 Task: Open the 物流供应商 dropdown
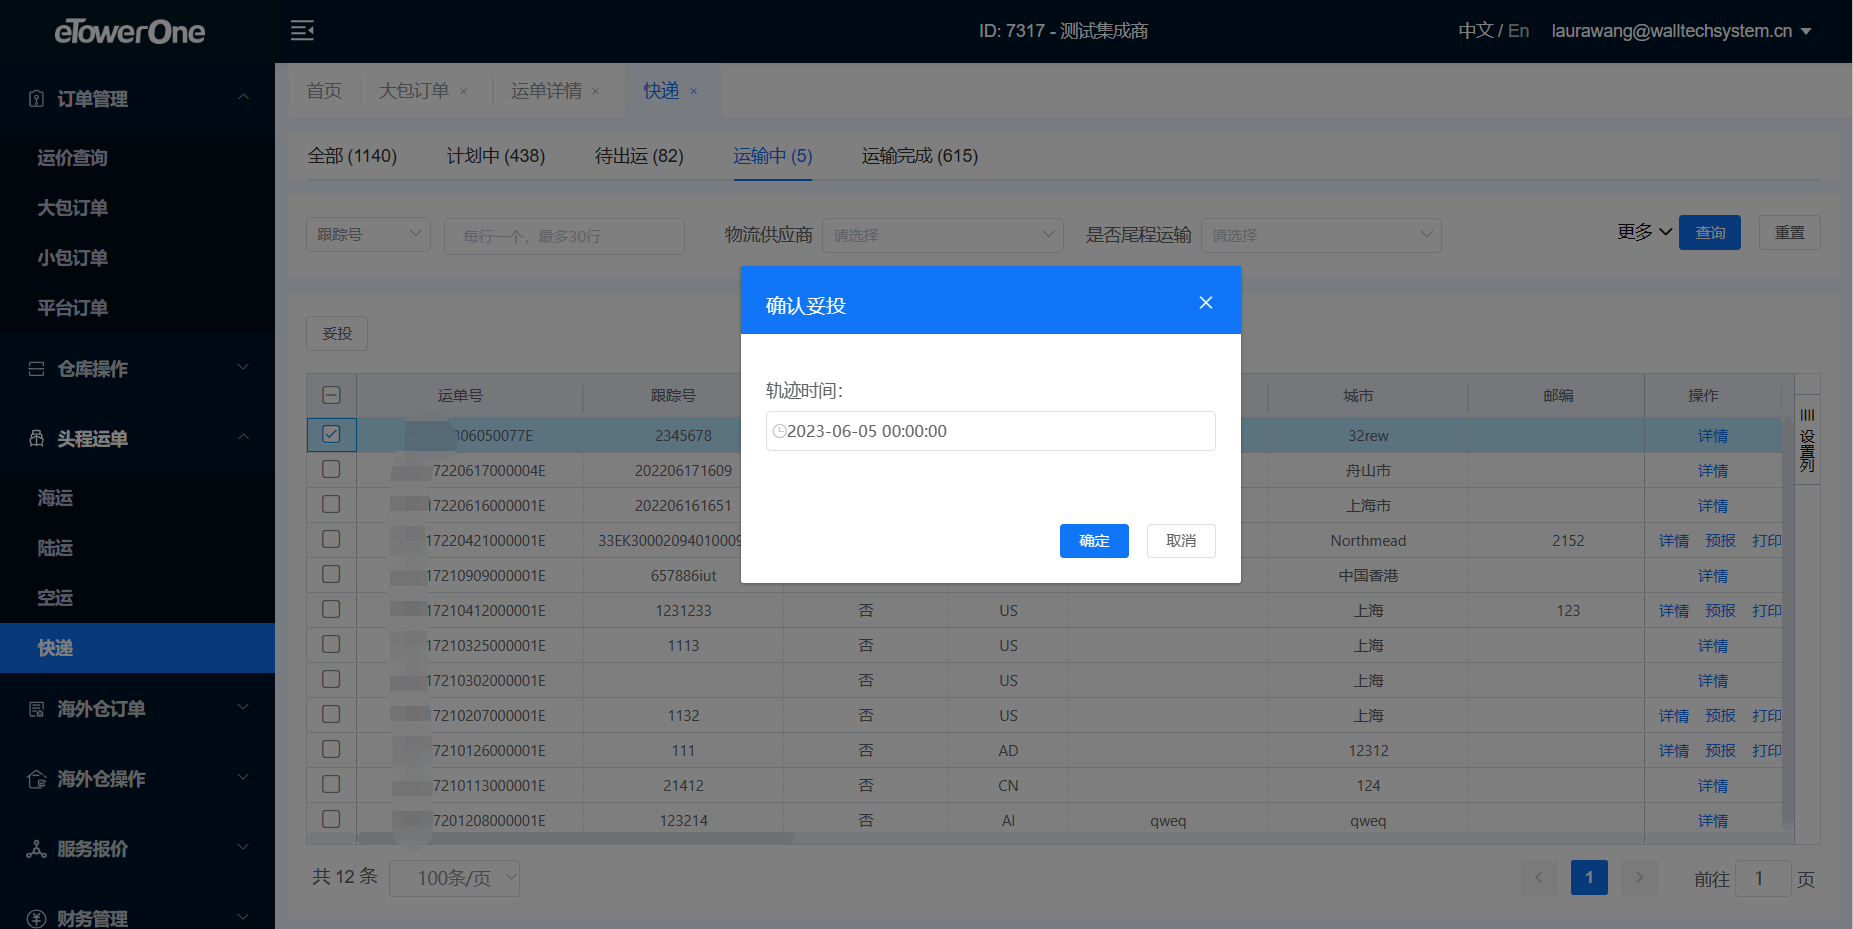(x=941, y=235)
